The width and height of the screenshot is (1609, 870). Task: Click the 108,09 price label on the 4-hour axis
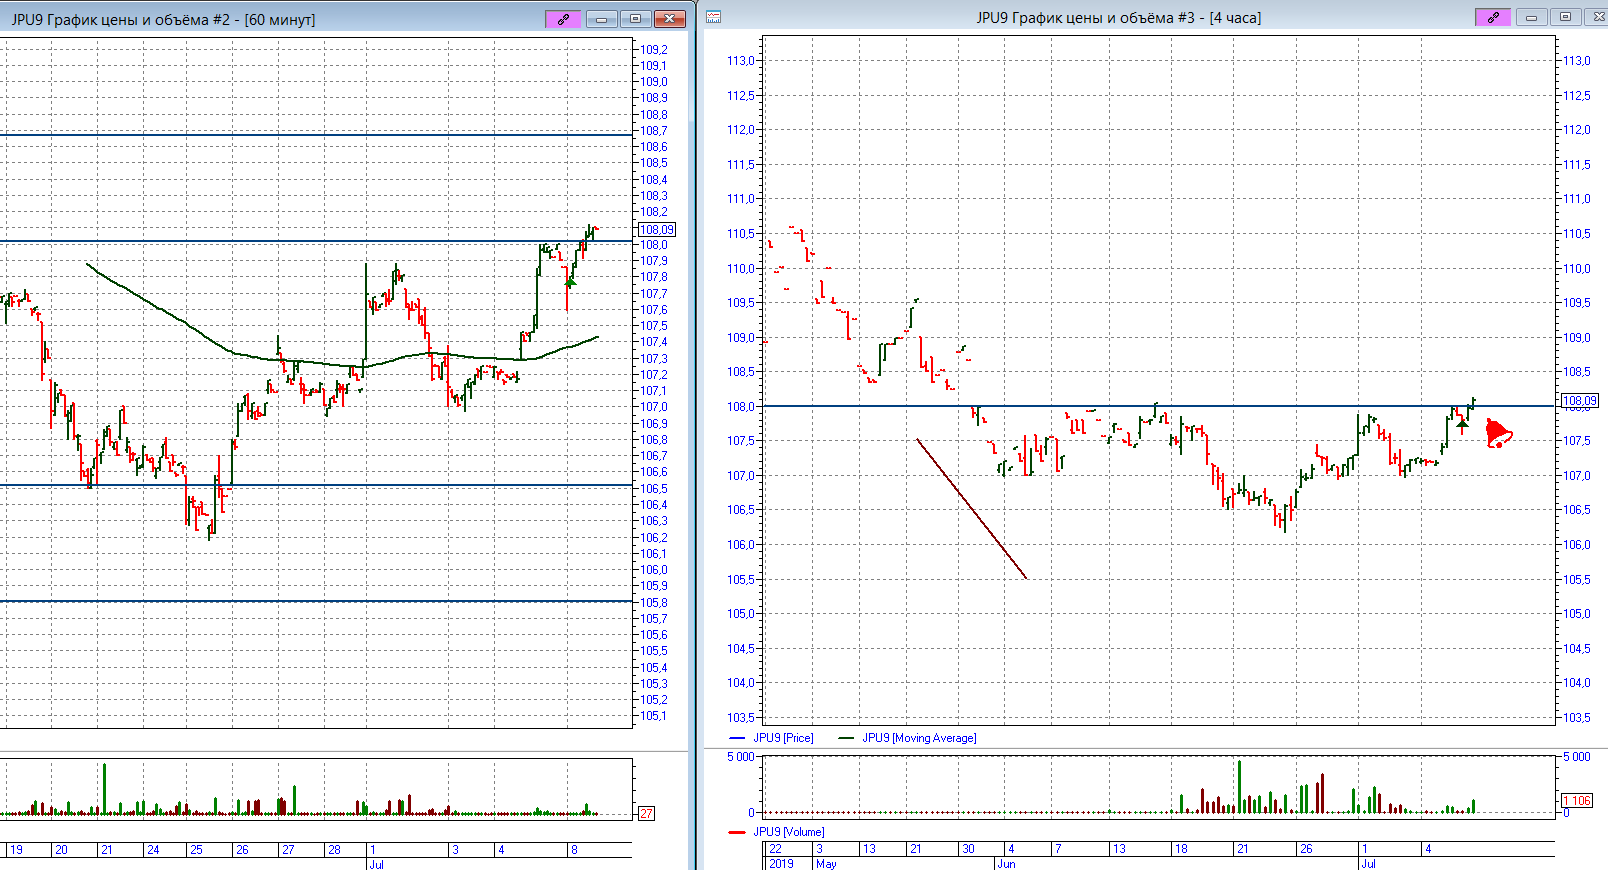pos(1579,401)
